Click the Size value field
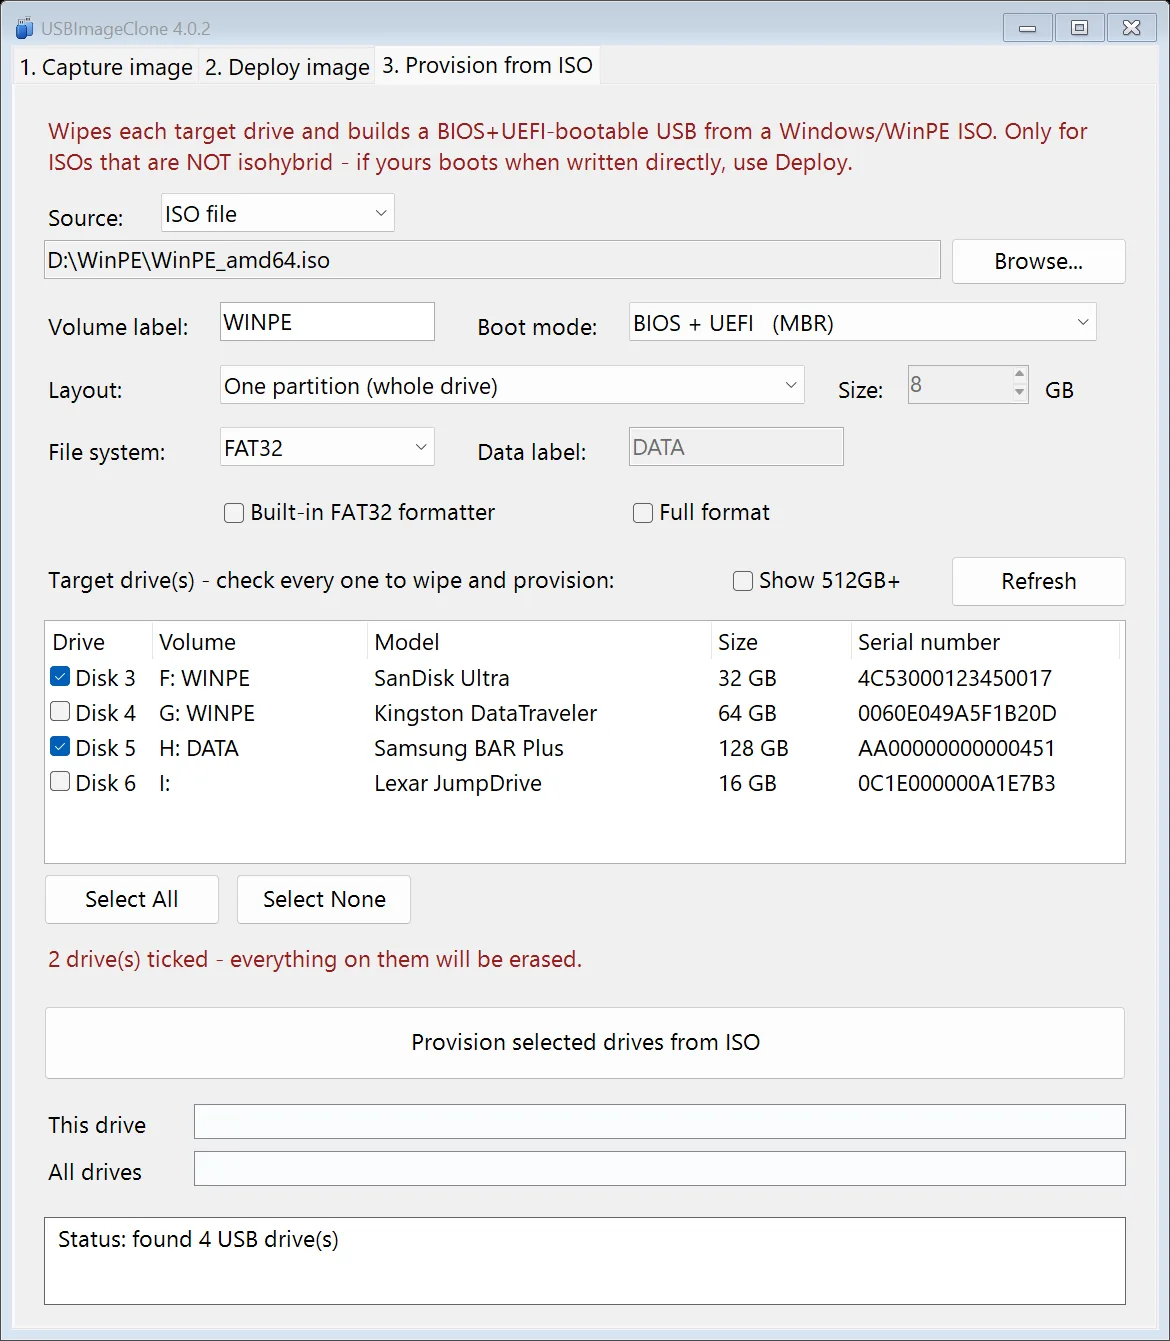 click(x=959, y=384)
